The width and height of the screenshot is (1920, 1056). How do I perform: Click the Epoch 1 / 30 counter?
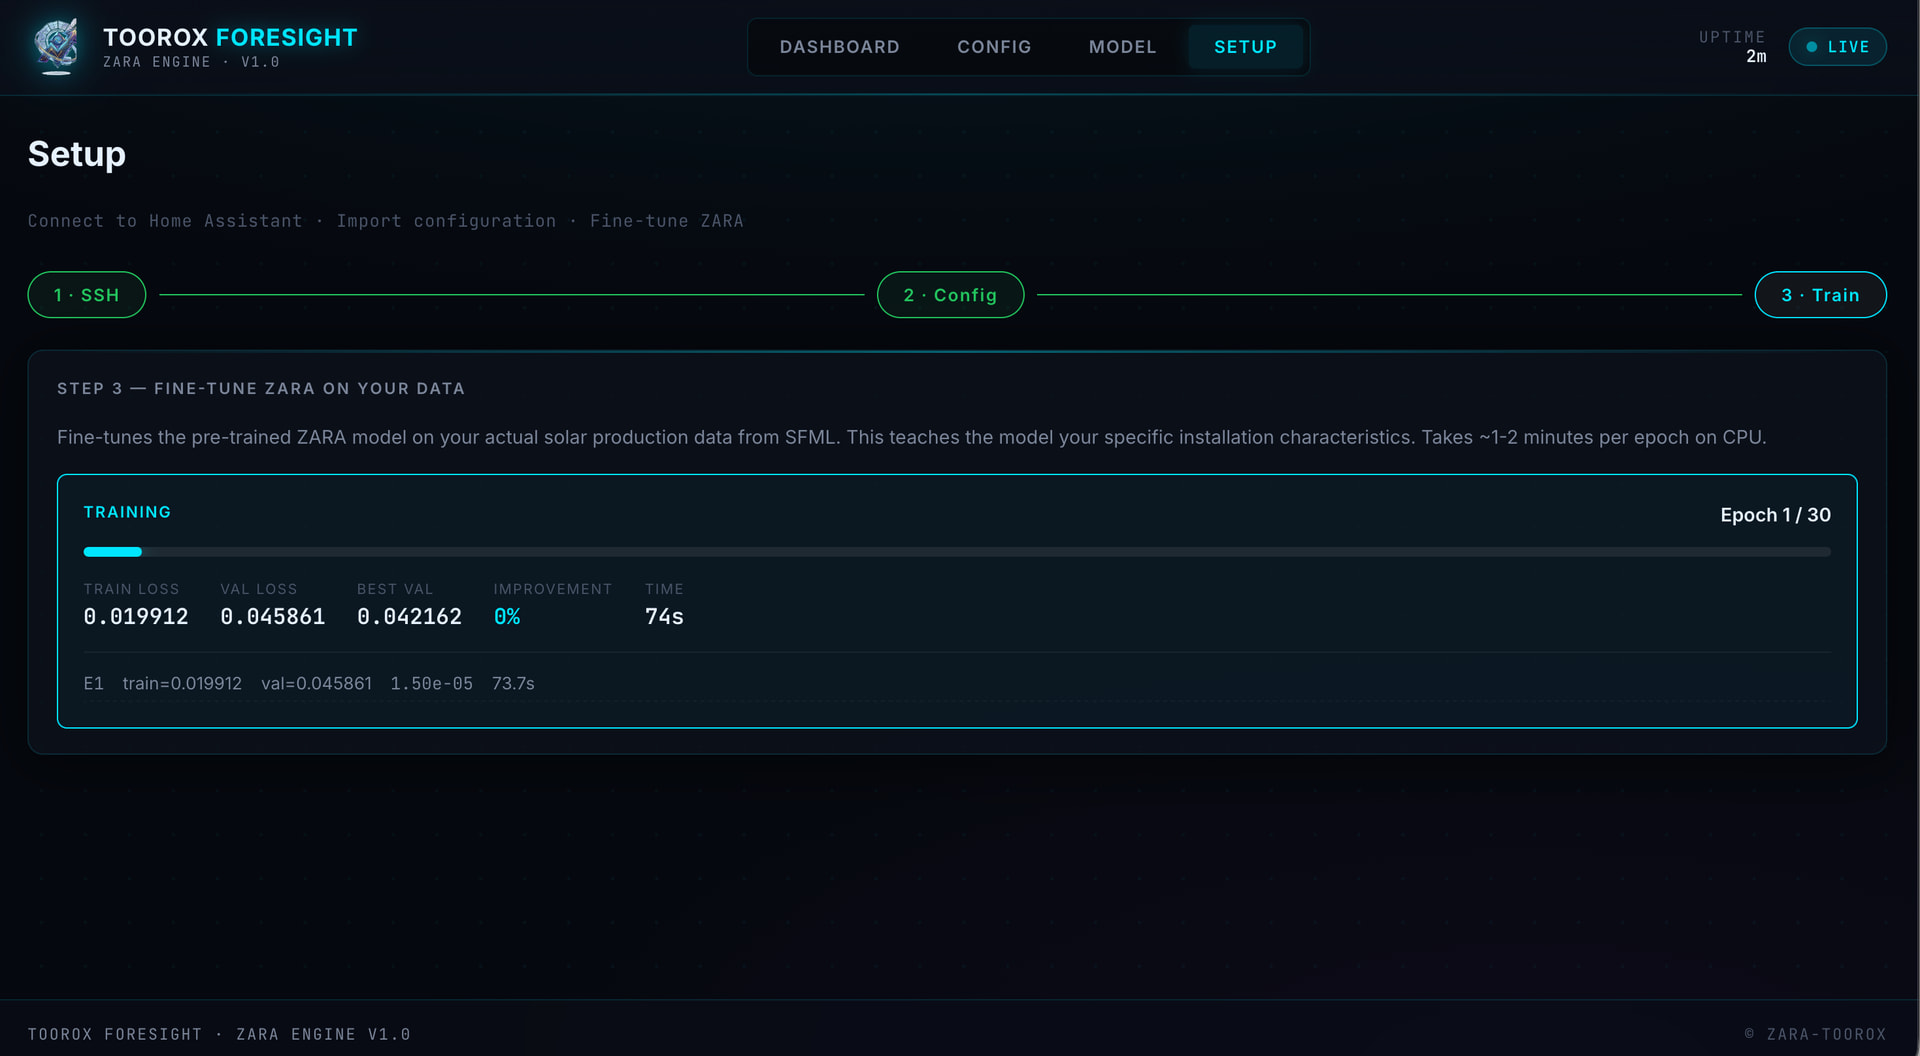click(x=1775, y=515)
